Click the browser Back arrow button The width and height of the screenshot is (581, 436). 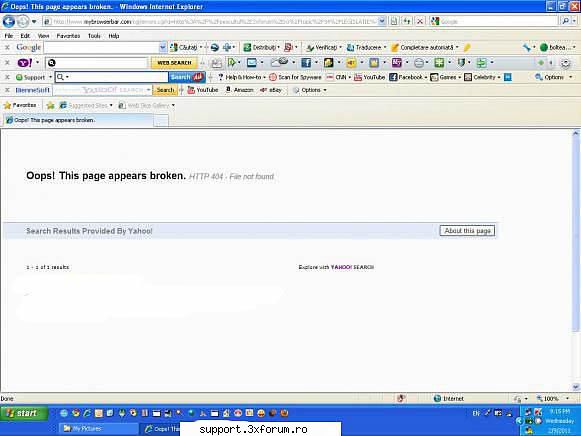(9, 21)
